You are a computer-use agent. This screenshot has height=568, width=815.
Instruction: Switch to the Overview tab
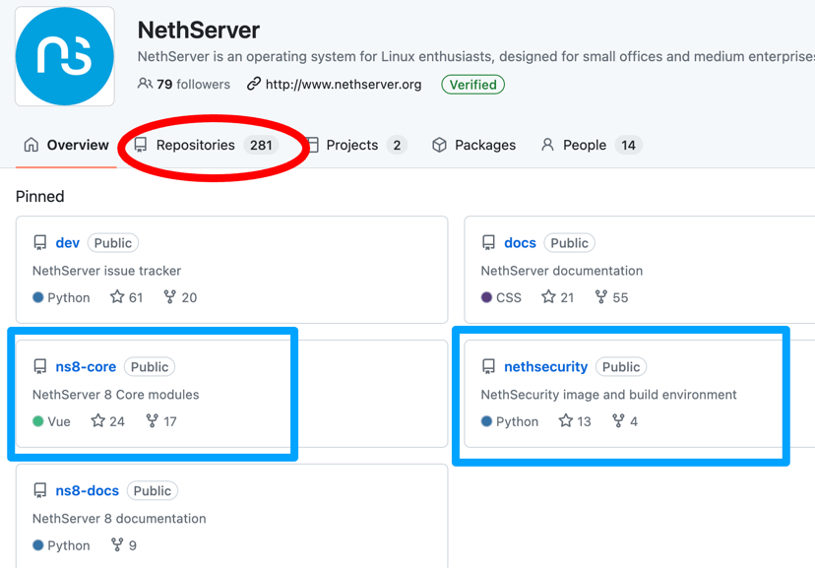pos(66,145)
